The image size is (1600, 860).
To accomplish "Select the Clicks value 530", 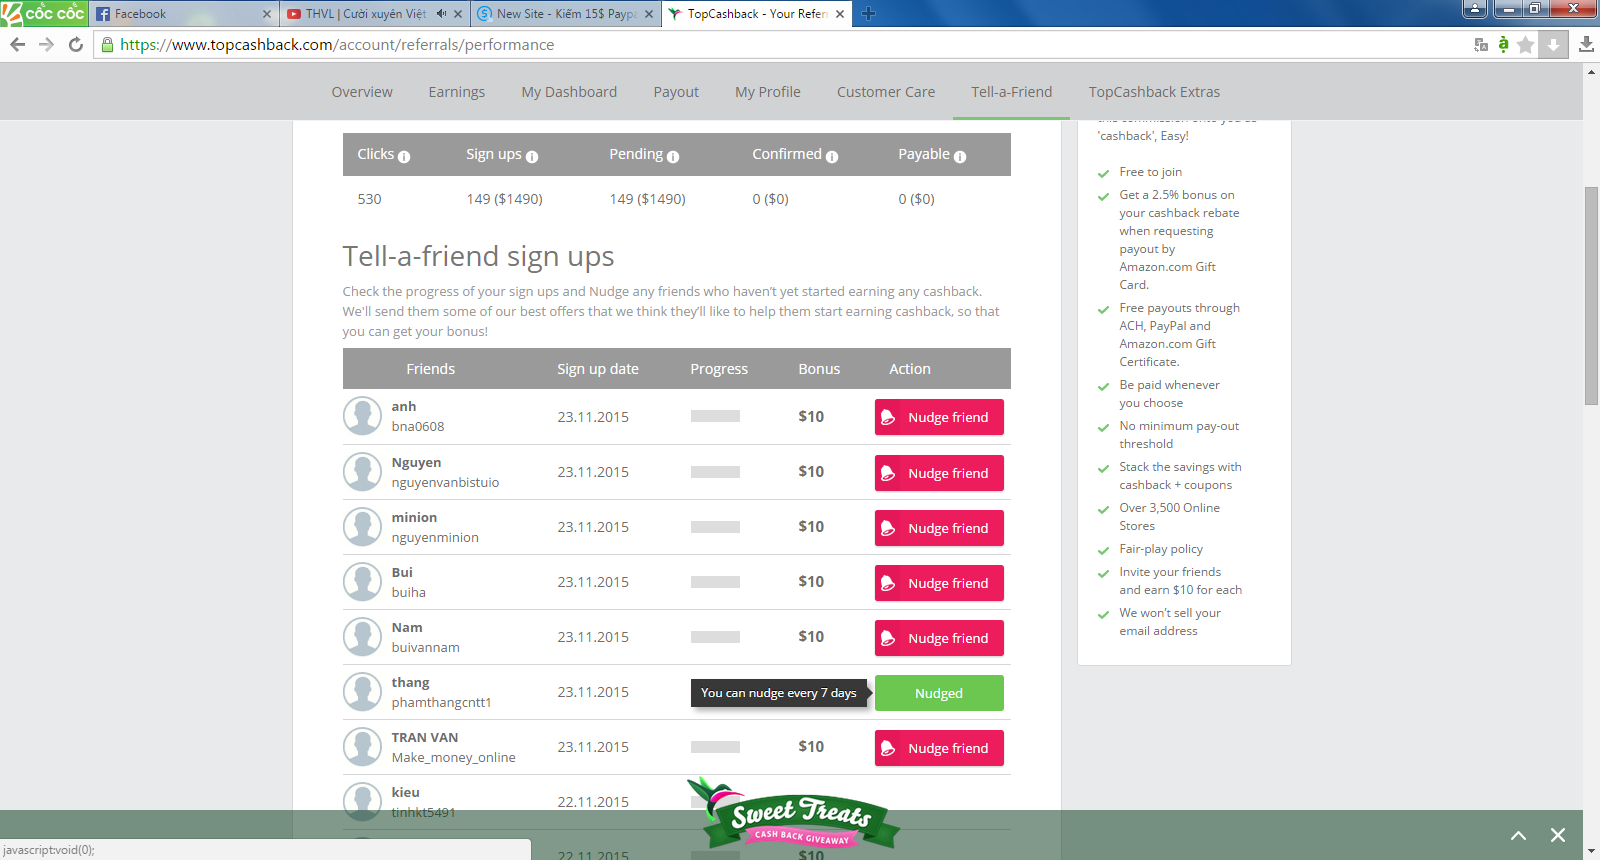I will coord(369,199).
